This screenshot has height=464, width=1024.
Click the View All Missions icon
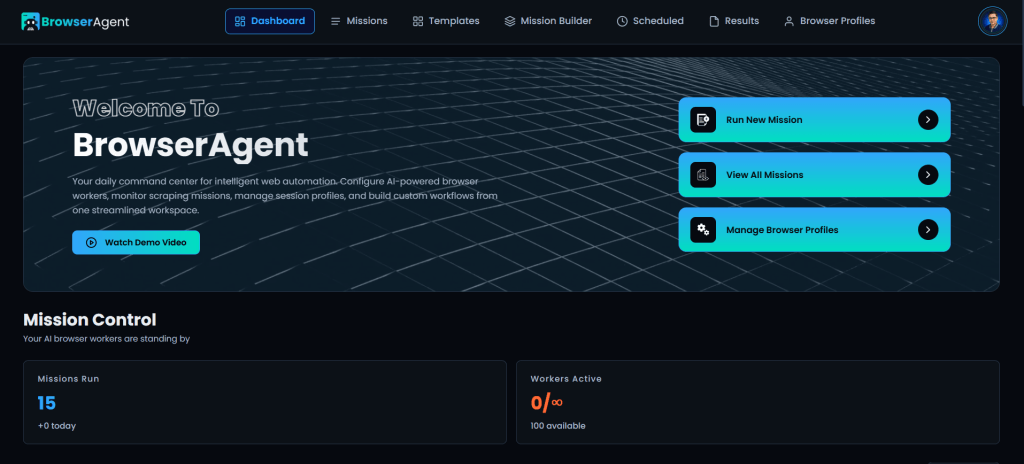[703, 174]
